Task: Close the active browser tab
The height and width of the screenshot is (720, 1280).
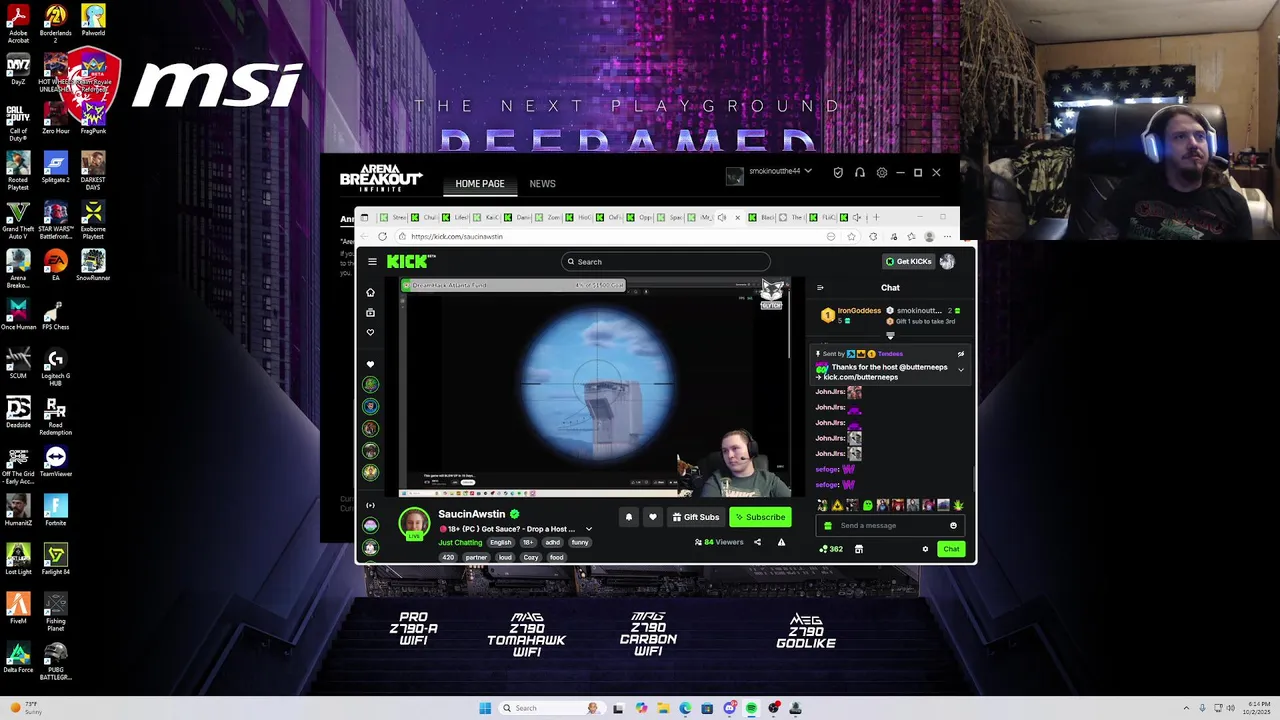Action: coord(738,217)
